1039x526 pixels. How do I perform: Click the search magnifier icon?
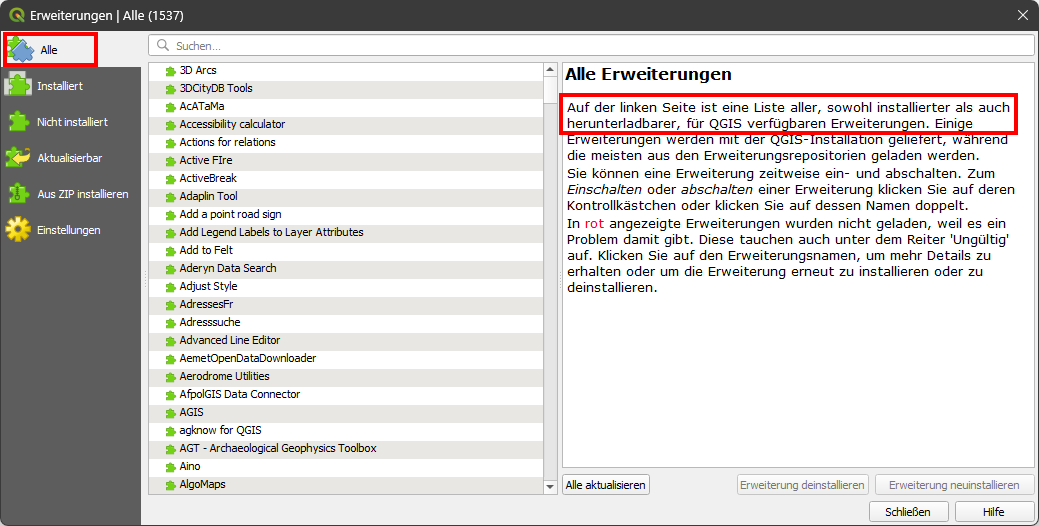tap(162, 46)
